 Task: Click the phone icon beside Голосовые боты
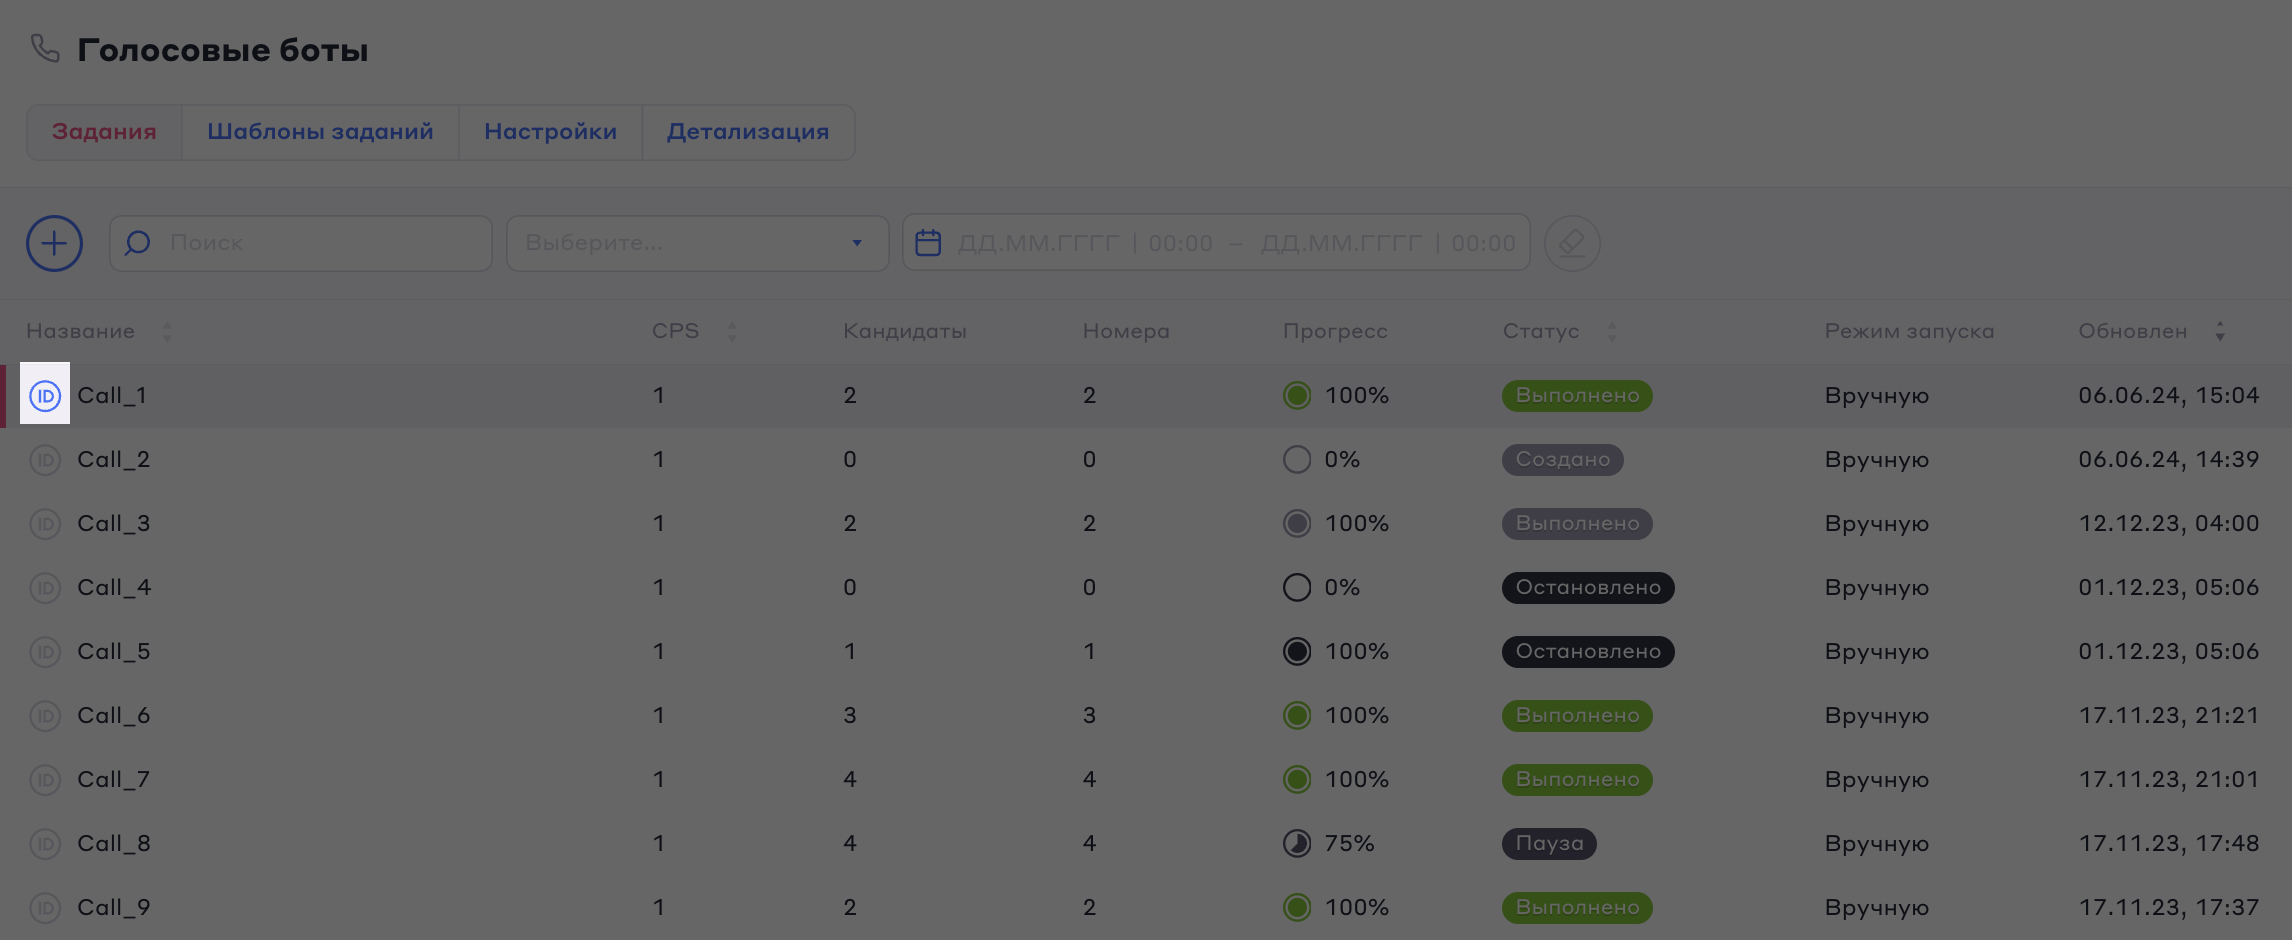click(x=45, y=48)
